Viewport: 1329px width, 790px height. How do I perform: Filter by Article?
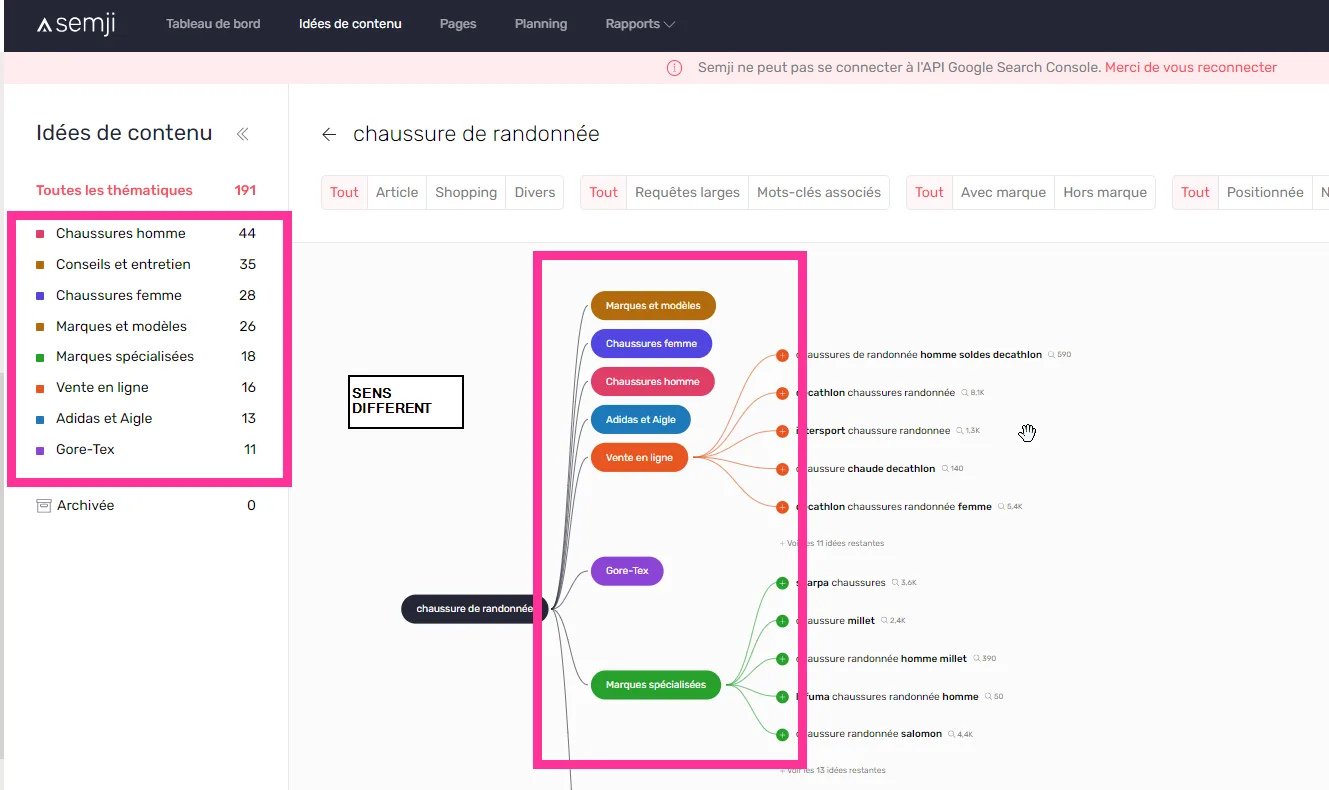tap(397, 192)
